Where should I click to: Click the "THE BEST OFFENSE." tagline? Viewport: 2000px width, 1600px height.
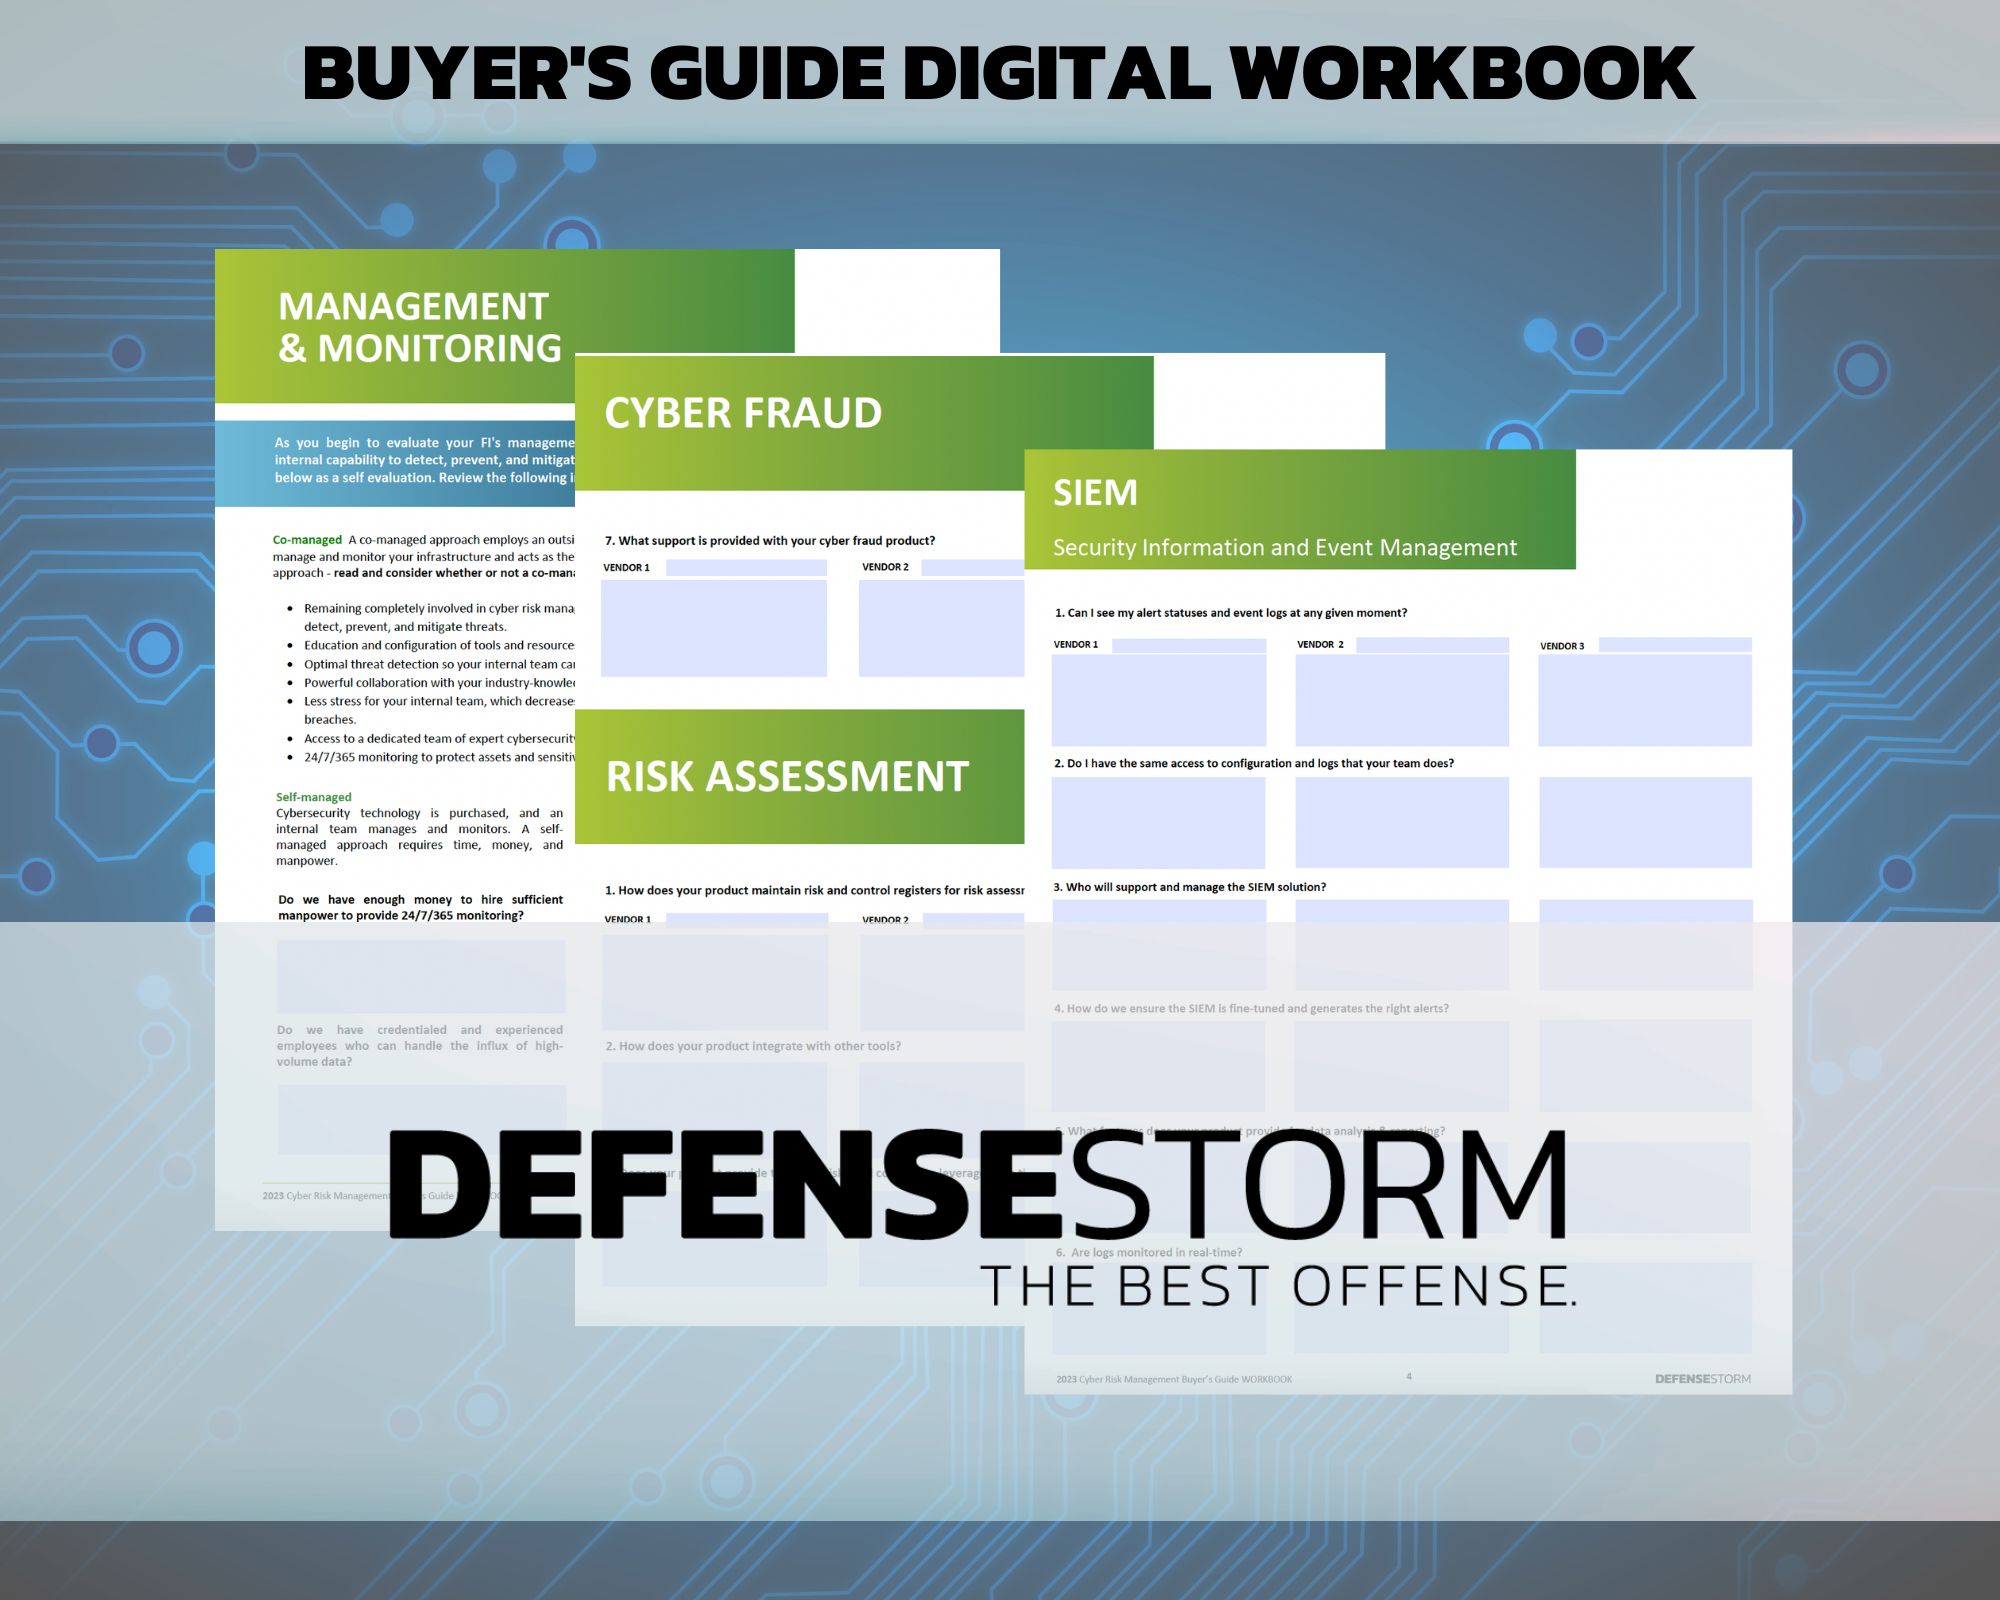coord(1279,1285)
